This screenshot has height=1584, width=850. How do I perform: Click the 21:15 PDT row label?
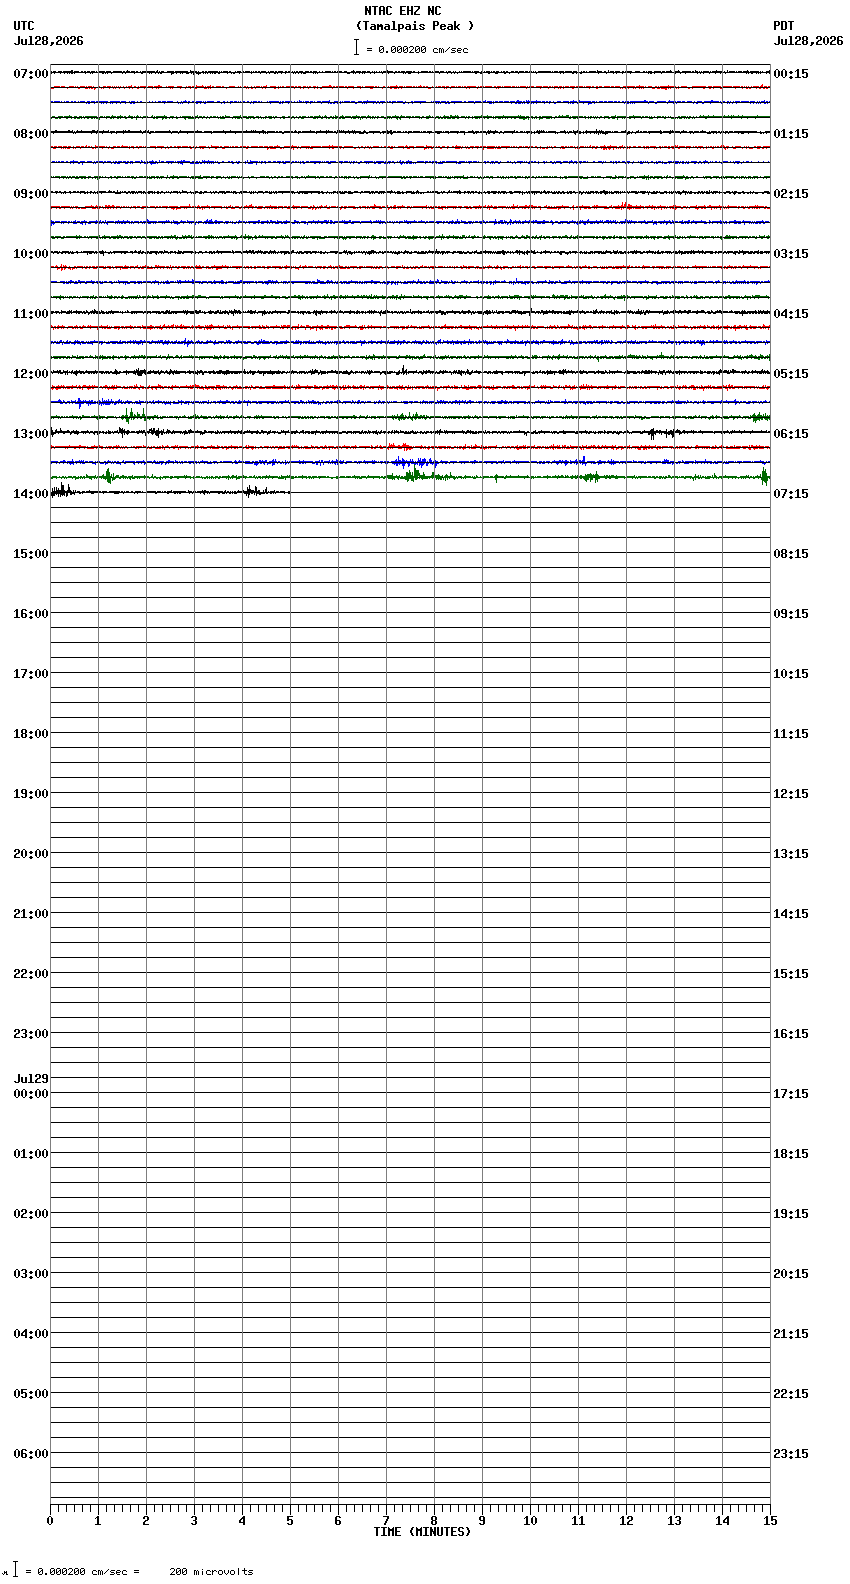[791, 1334]
